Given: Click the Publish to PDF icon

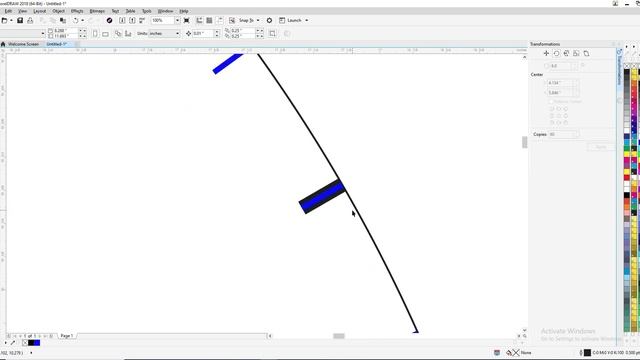Looking at the screenshot, I should (142, 20).
